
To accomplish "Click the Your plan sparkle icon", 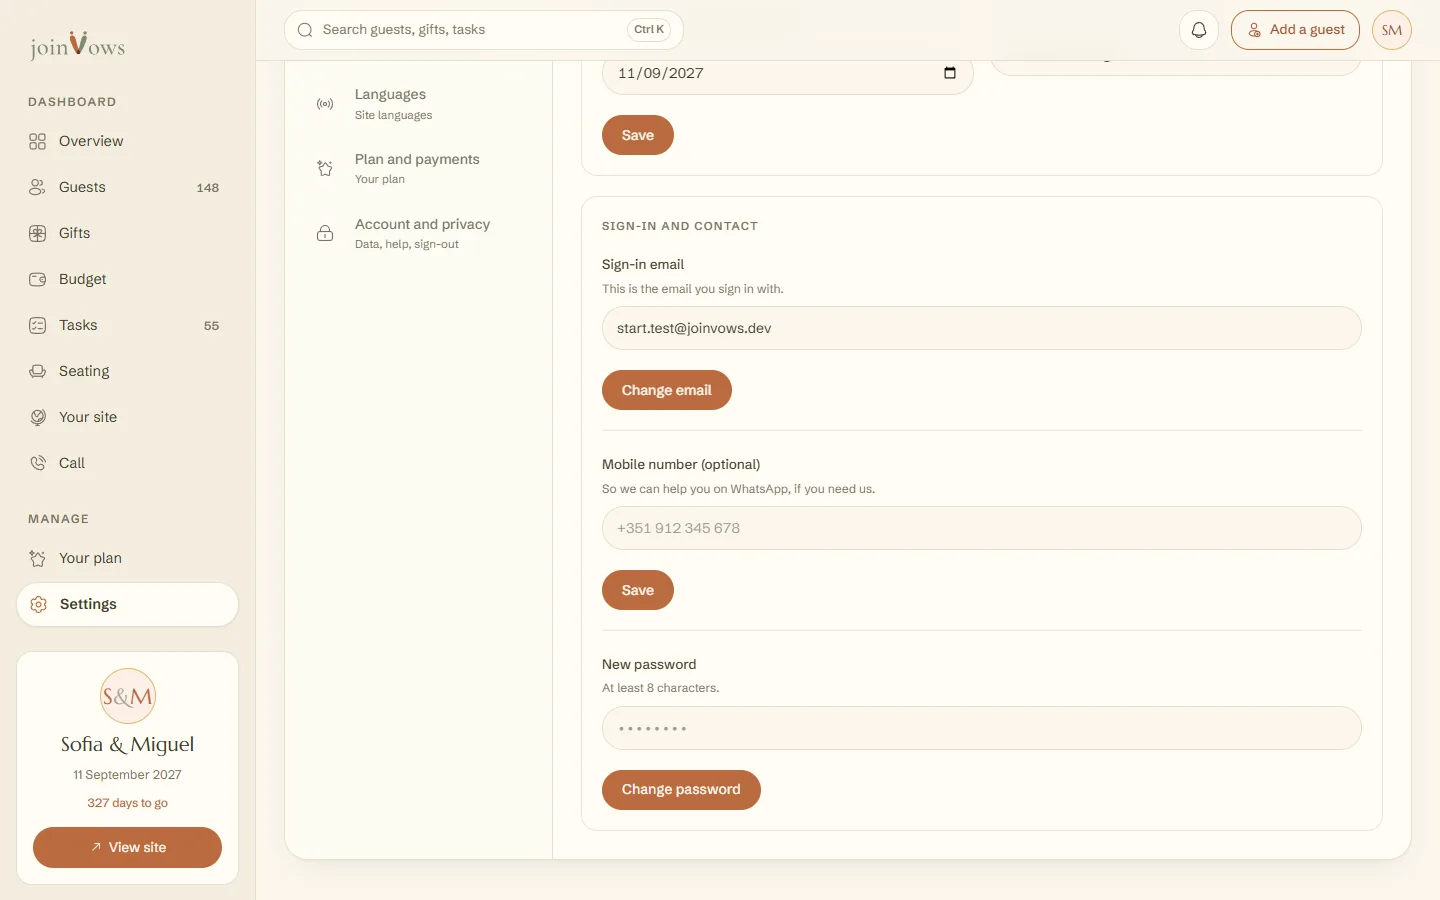I will pyautogui.click(x=38, y=559).
